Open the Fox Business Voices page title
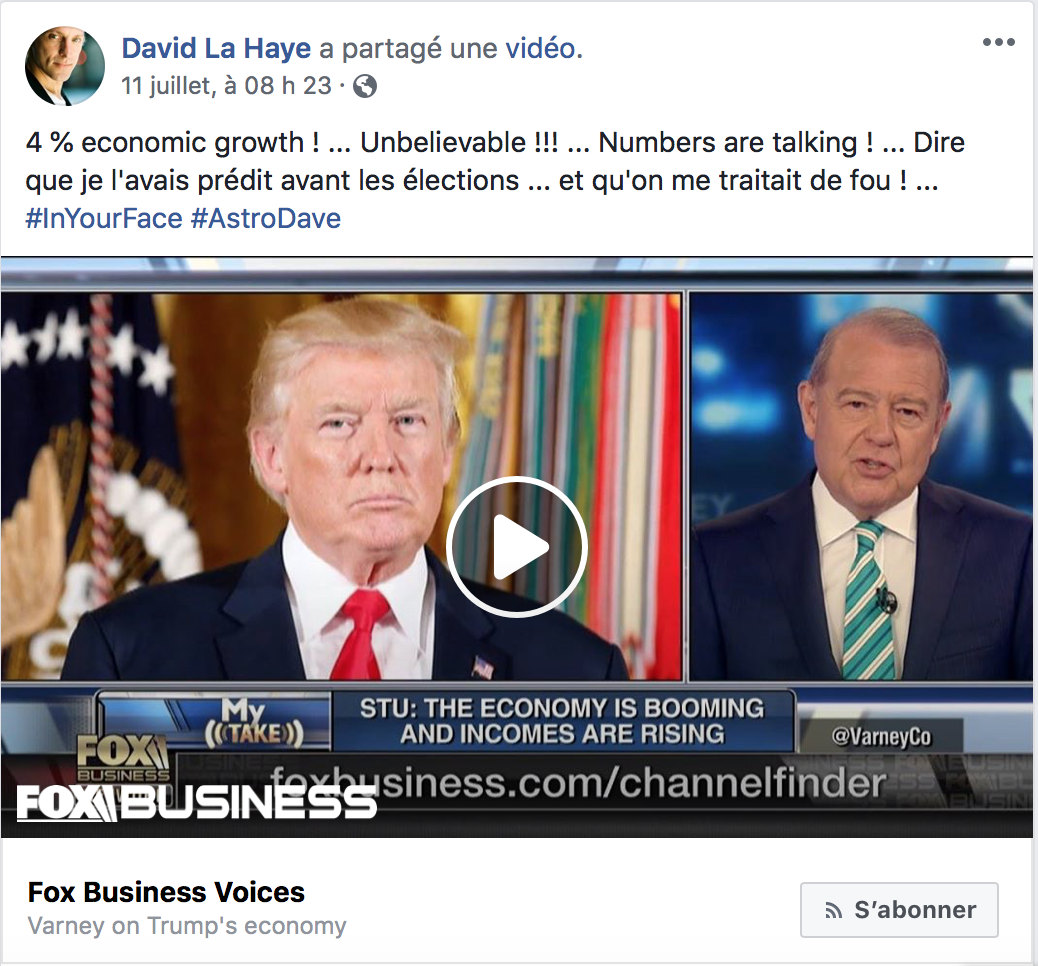The height and width of the screenshot is (966, 1038). 166,893
